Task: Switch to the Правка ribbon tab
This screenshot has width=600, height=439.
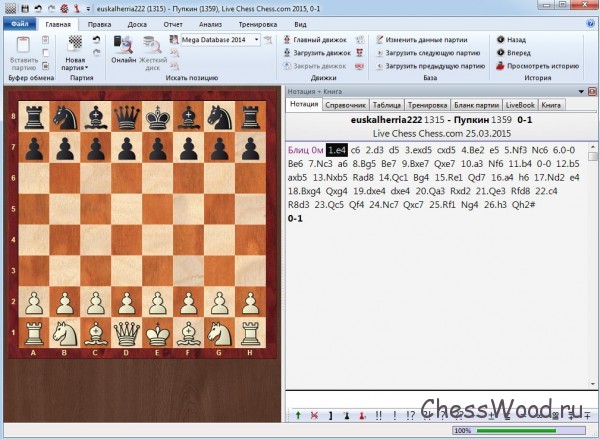Action: [x=99, y=24]
